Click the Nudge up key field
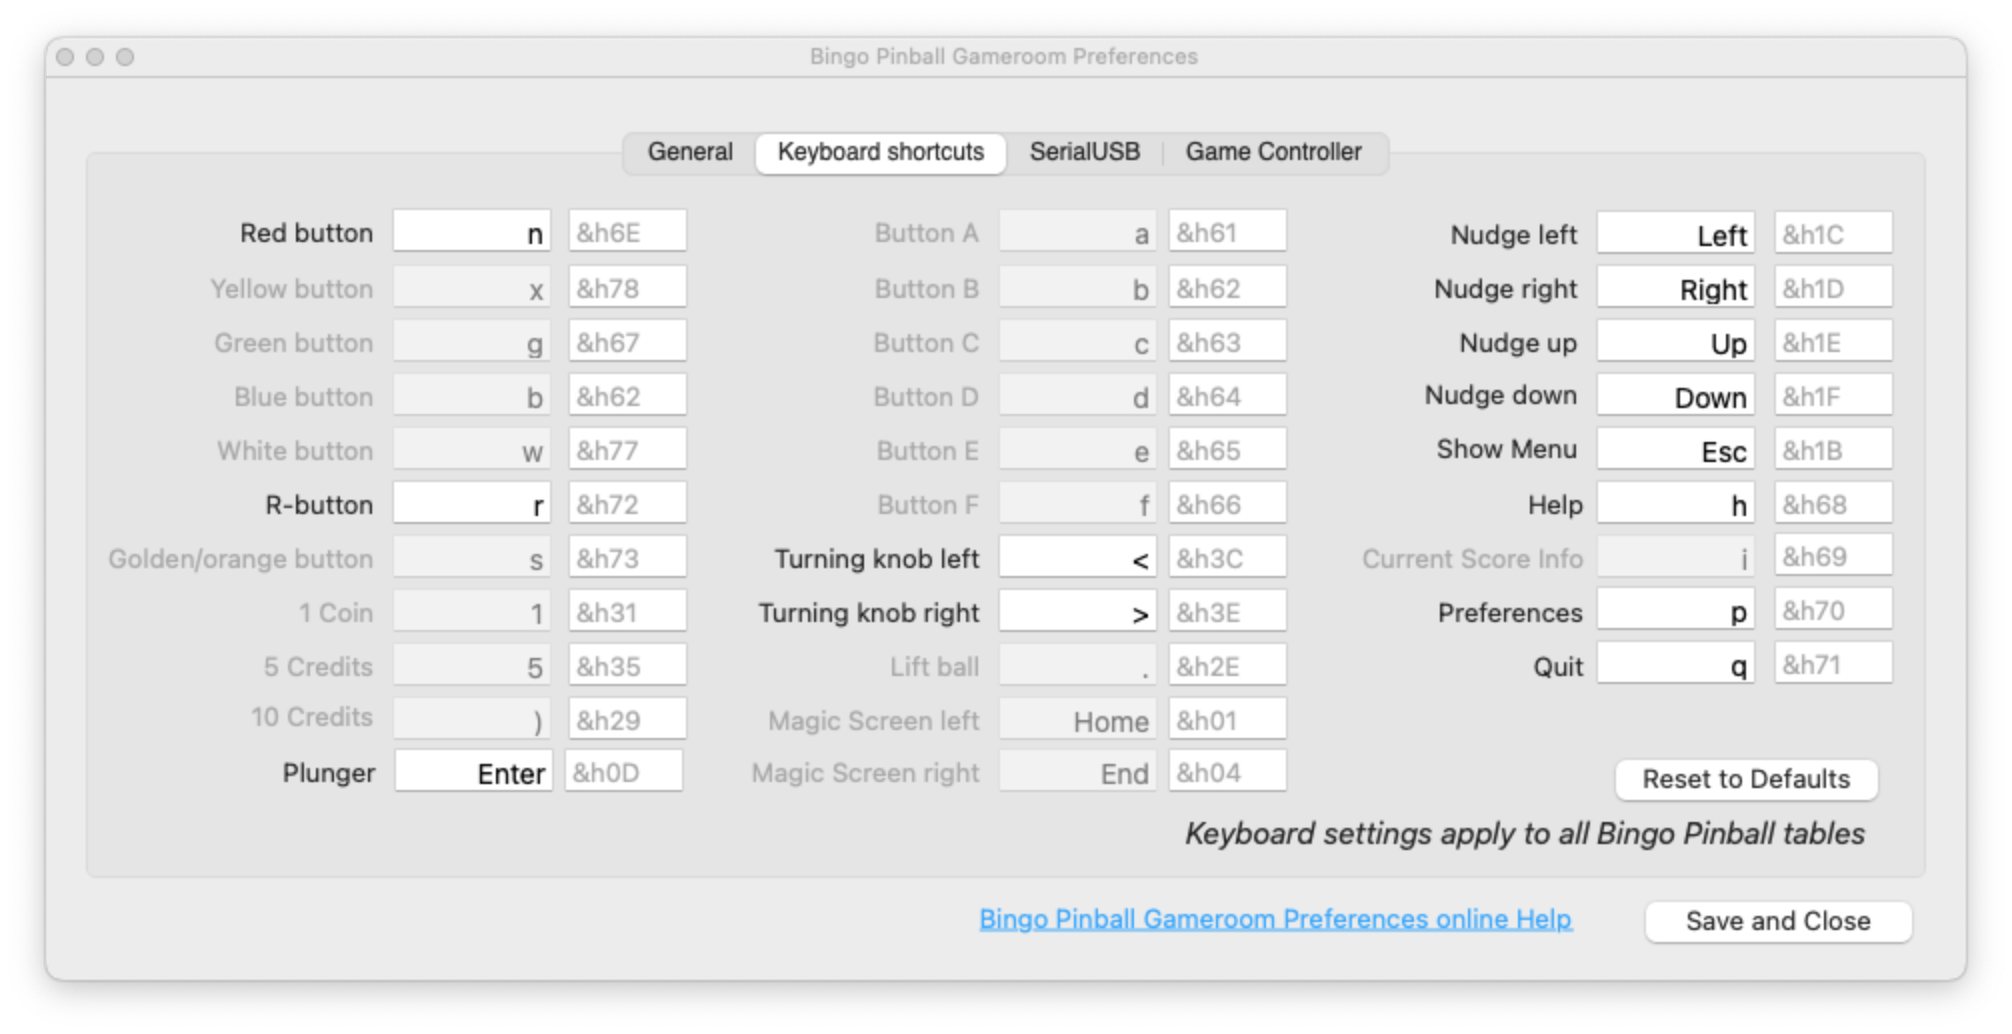 pos(1675,341)
